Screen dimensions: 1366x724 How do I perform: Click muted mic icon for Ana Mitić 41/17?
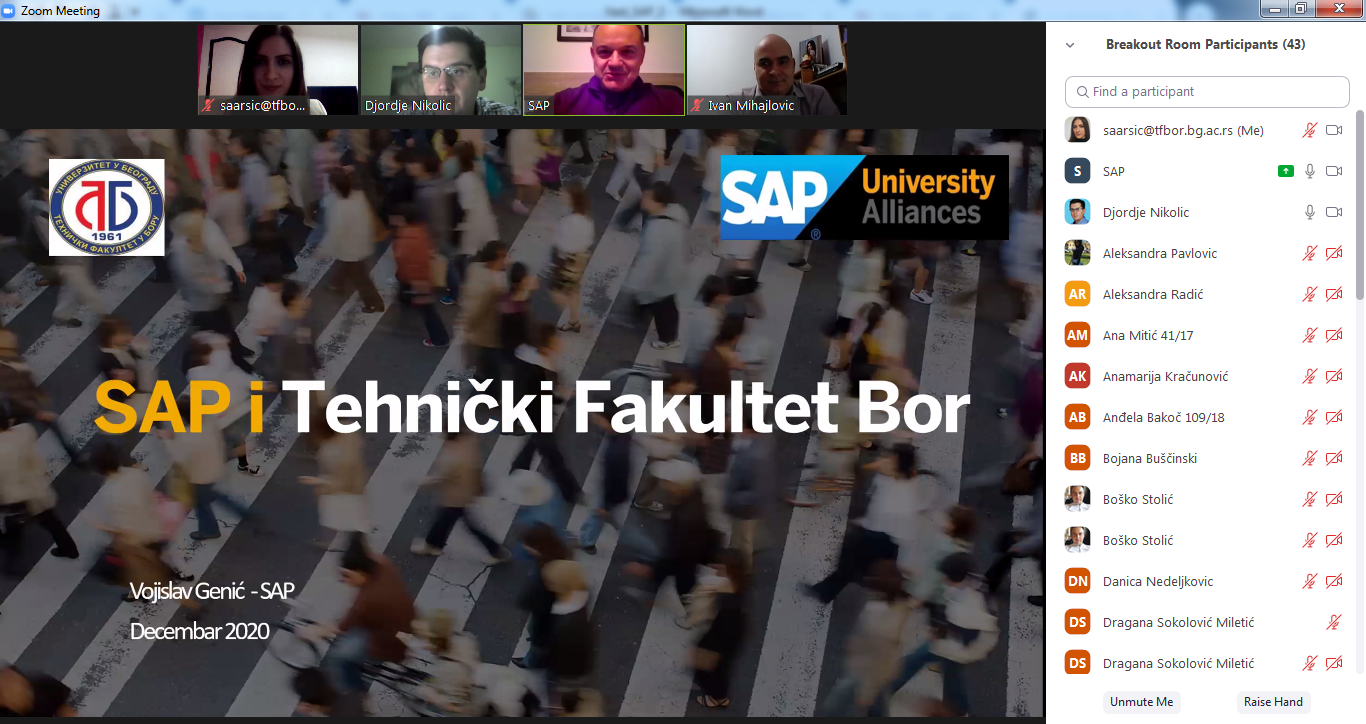(1309, 335)
